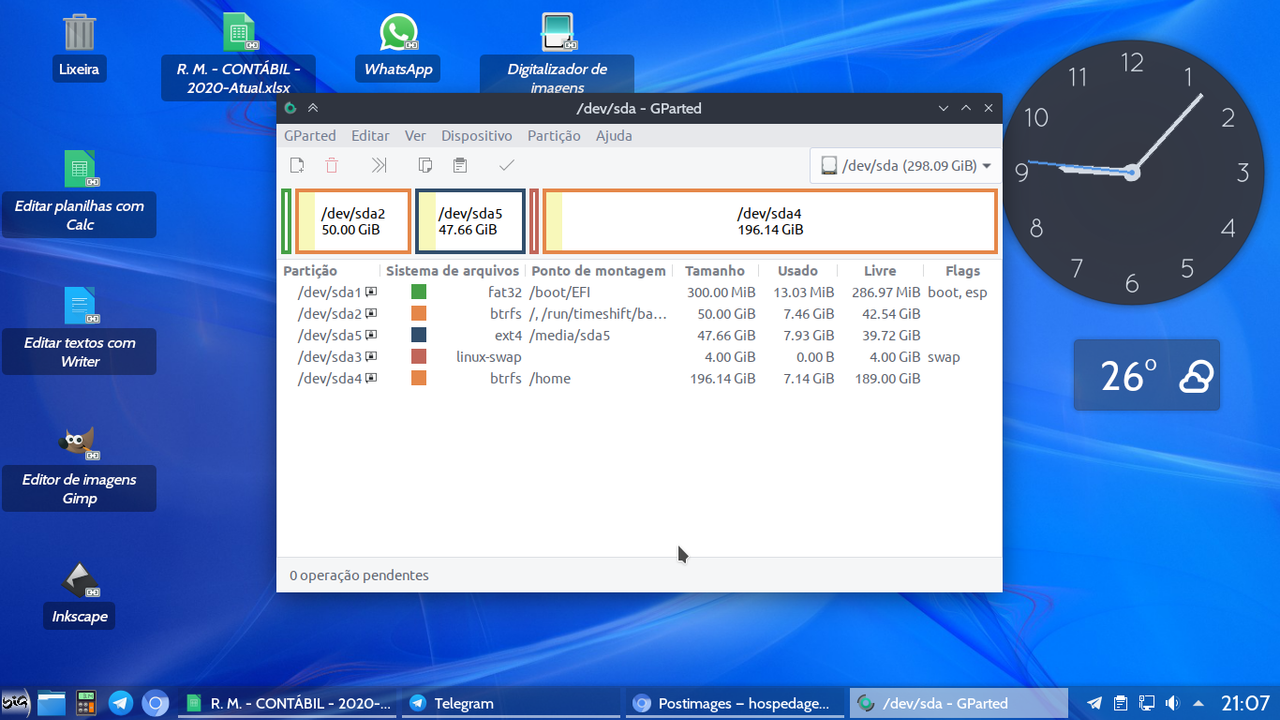Select the /dev/sda5 row in partition list
Viewport: 1280px width, 720px height.
639,335
